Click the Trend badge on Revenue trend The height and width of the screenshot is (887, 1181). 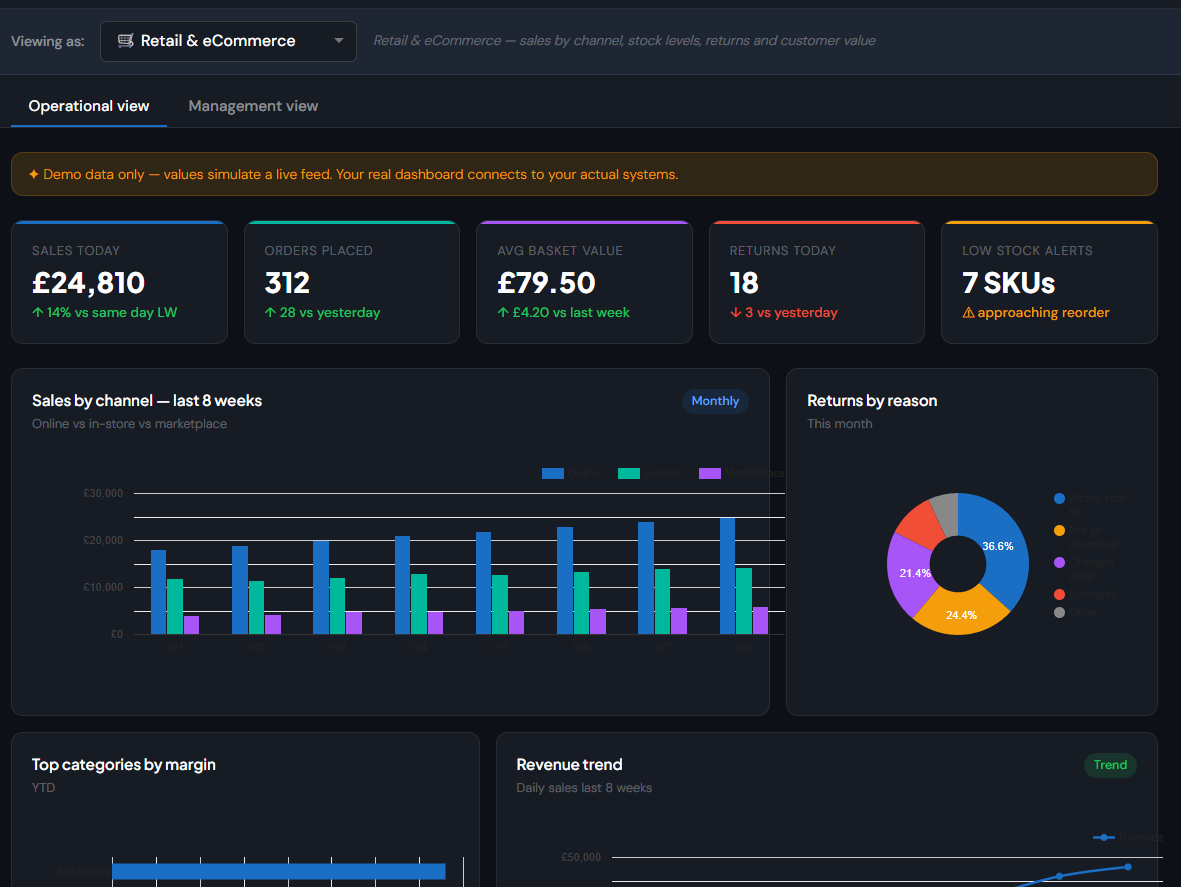point(1110,765)
